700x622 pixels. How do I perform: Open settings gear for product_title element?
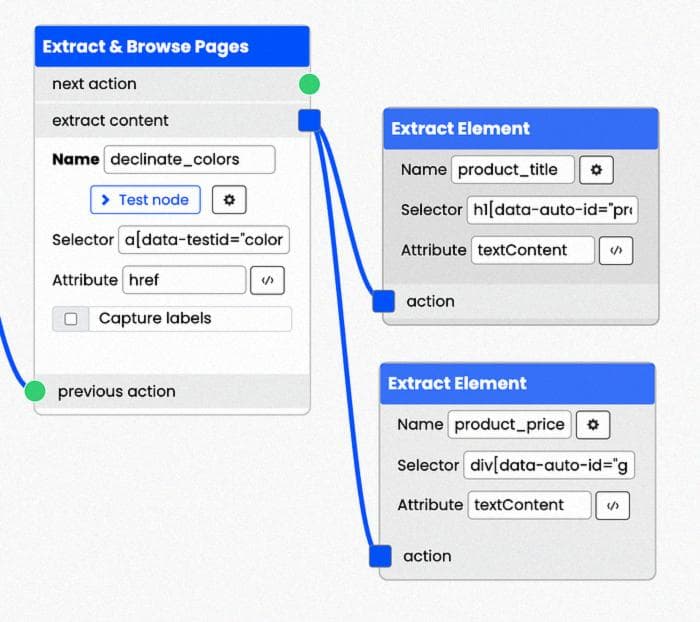tap(596, 170)
